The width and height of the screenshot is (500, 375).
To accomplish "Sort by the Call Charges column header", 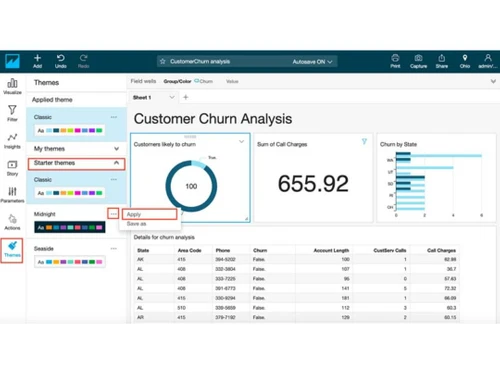I will point(441,250).
